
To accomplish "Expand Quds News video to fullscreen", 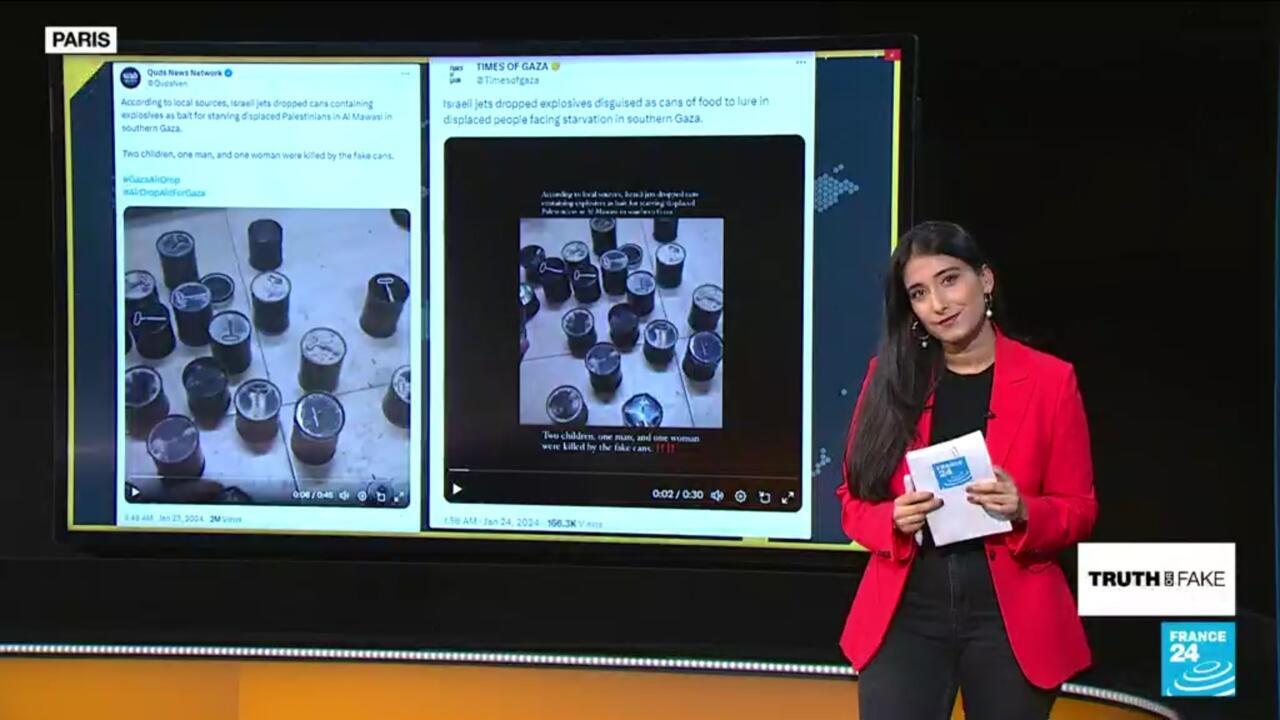I will point(399,495).
